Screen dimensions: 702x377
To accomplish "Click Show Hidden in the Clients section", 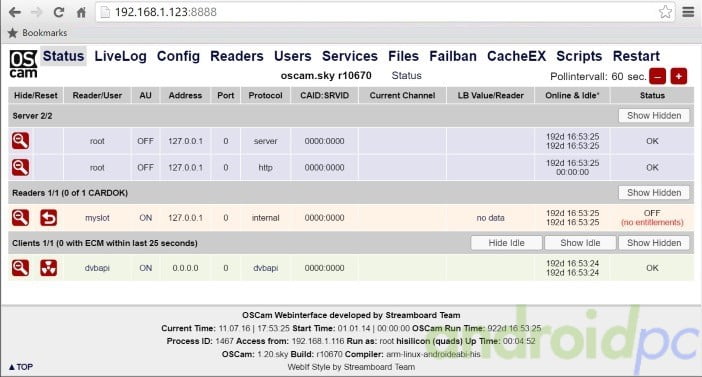I will (x=654, y=243).
